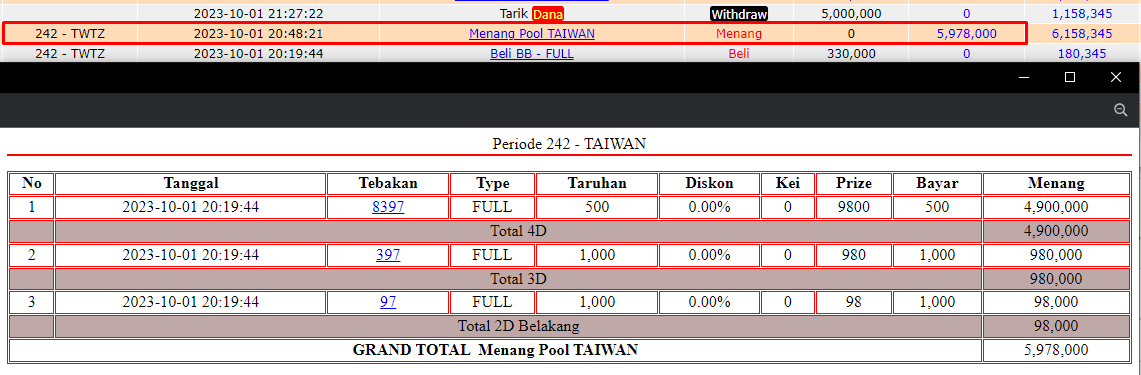Open tebakan number 97 link
Viewport: 1141px width, 375px height.
[x=388, y=302]
